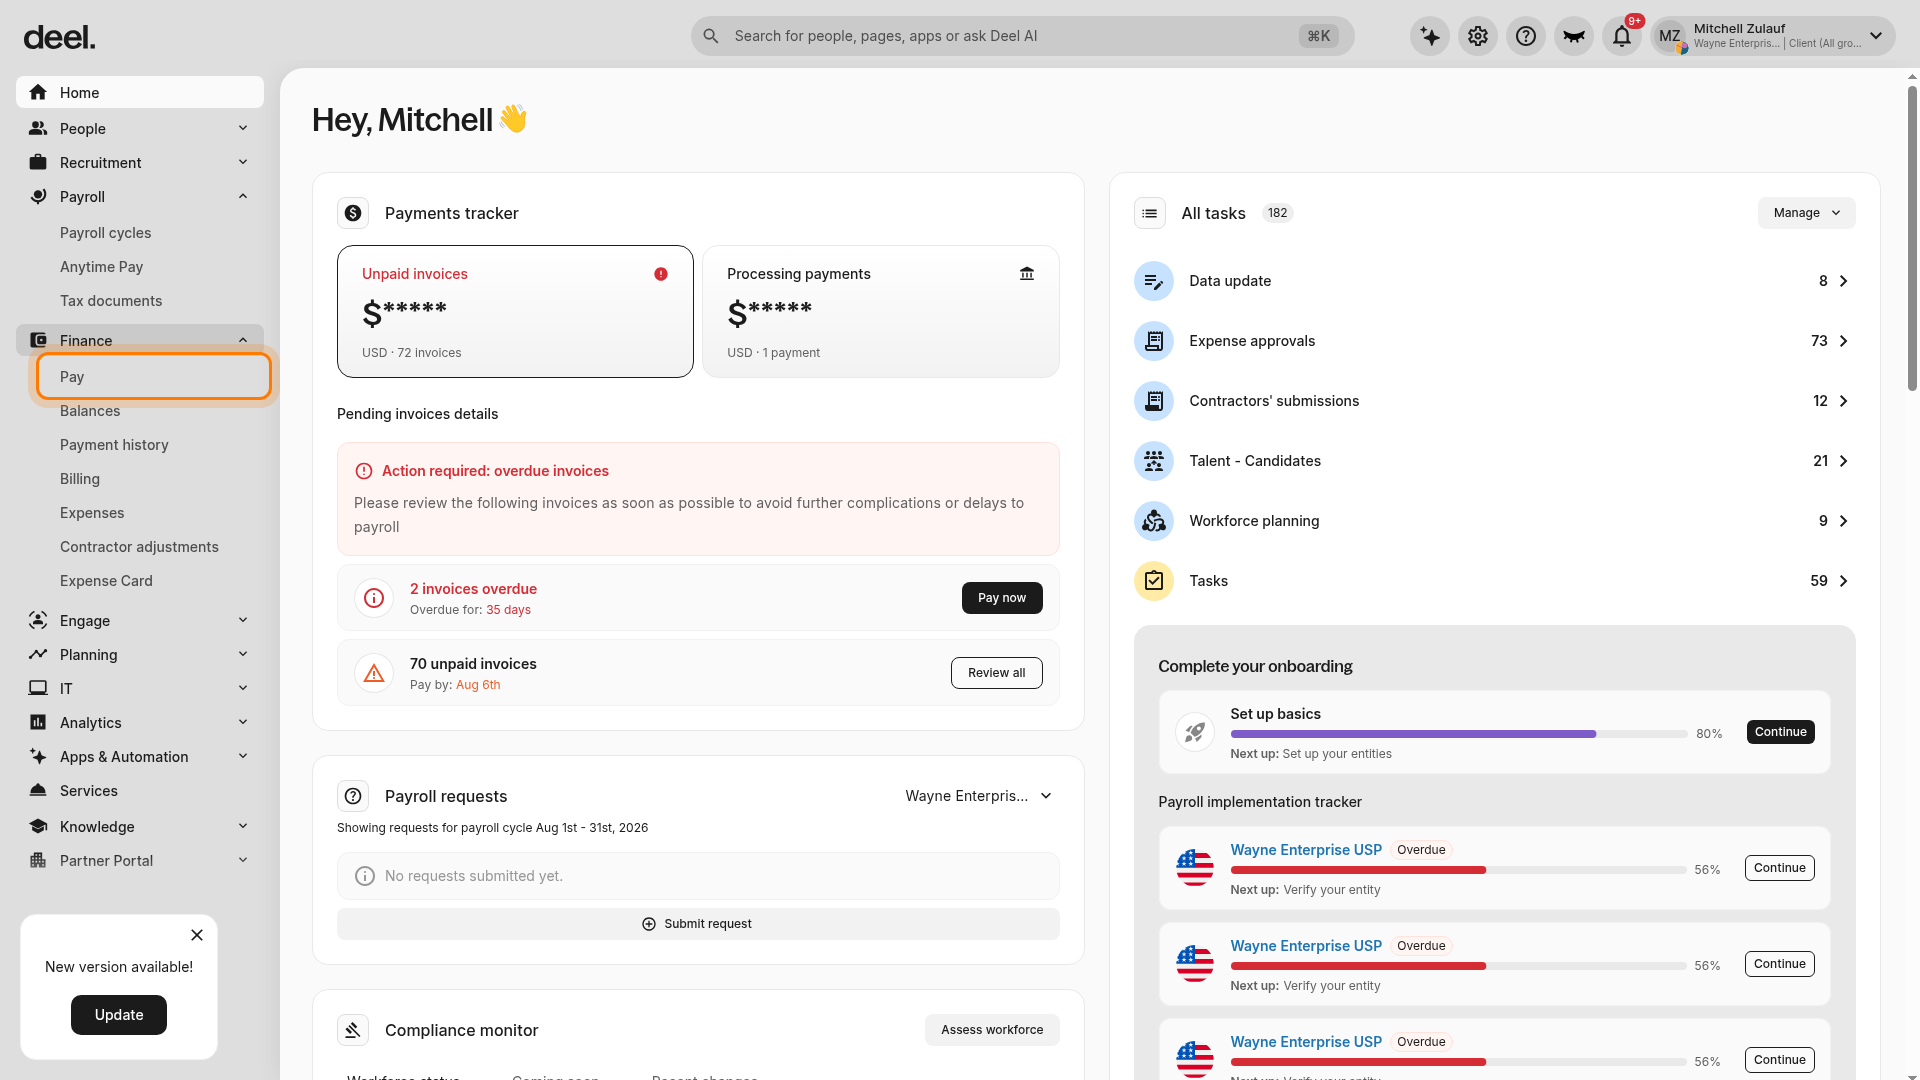Click the Payroll requests question icon
The width and height of the screenshot is (1920, 1080).
pos(353,796)
